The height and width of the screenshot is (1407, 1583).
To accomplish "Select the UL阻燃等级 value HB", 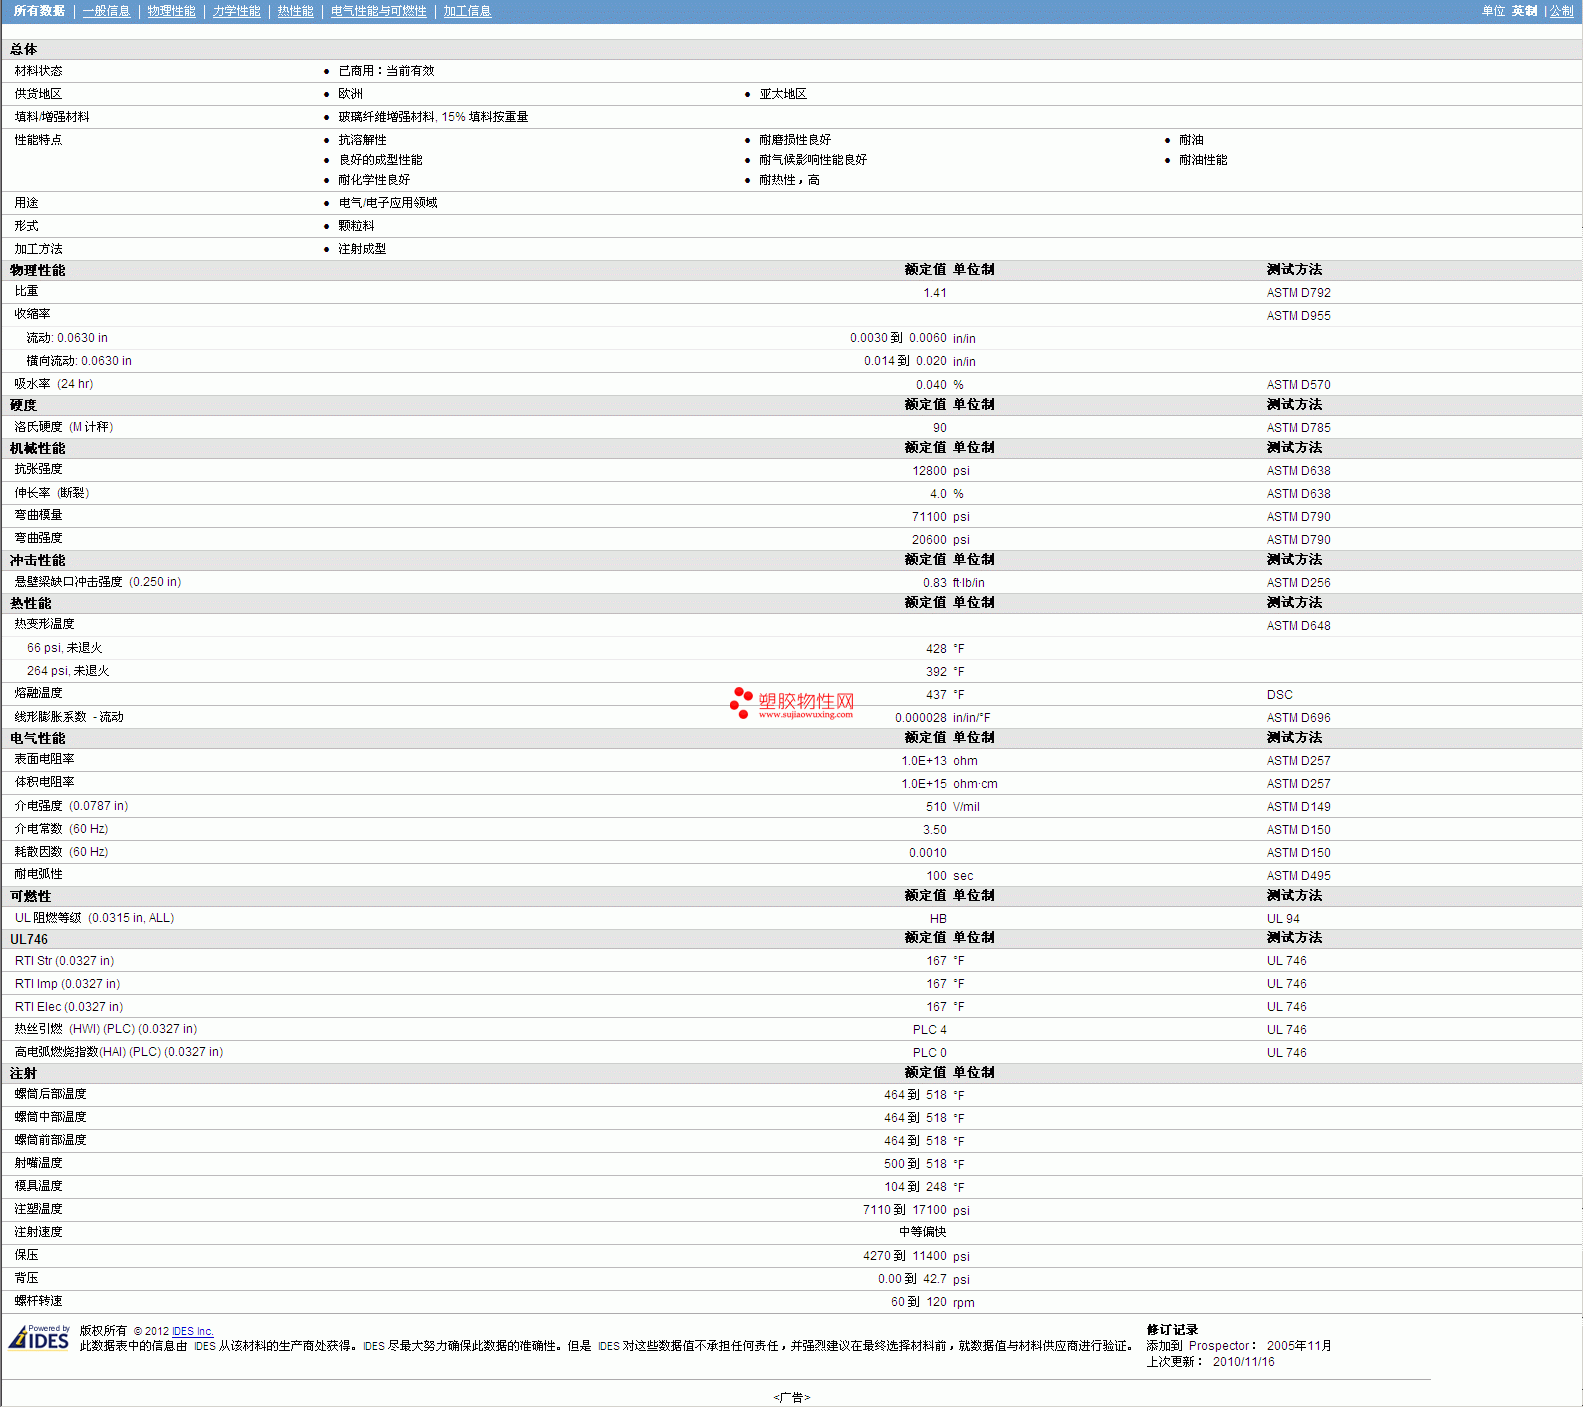I will (938, 919).
